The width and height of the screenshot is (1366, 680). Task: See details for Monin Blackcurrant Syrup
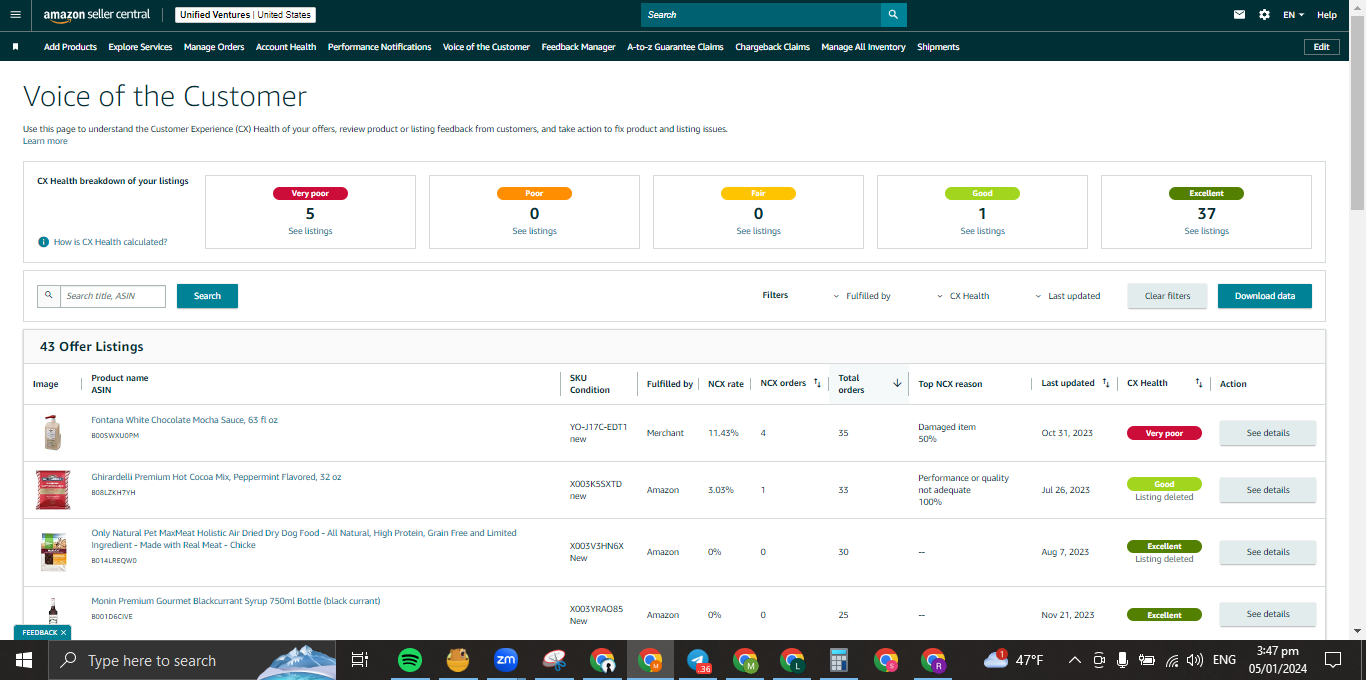tap(1268, 614)
